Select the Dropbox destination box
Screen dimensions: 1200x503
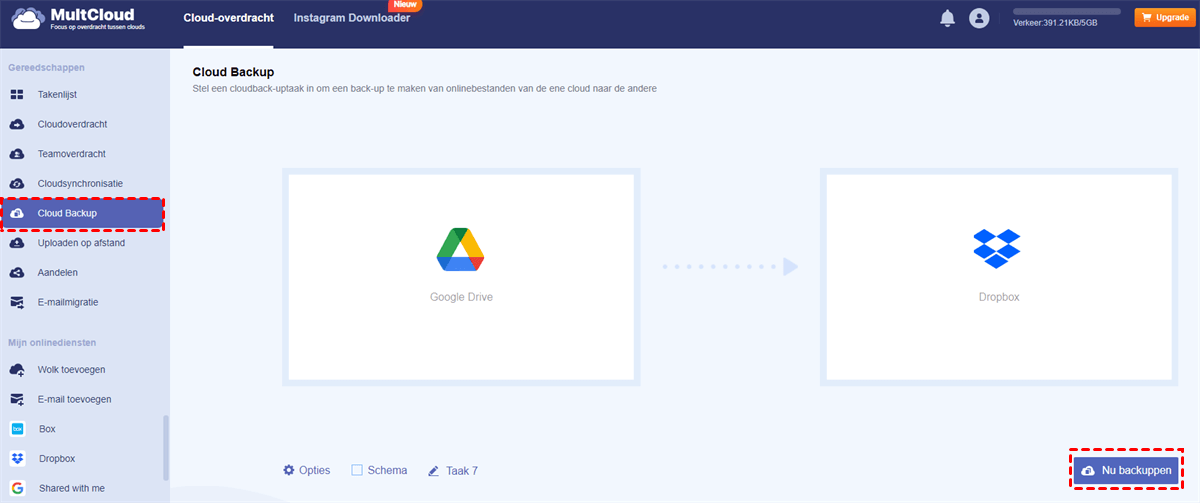coord(997,278)
